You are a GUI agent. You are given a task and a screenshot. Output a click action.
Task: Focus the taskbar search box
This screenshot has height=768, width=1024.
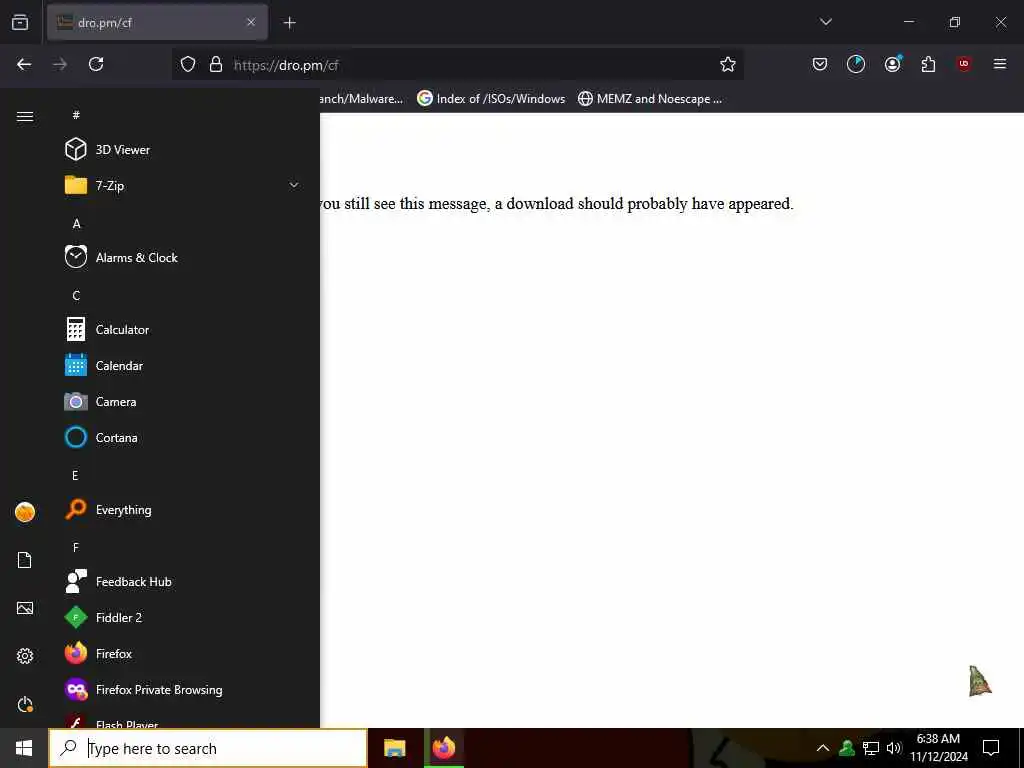click(208, 748)
